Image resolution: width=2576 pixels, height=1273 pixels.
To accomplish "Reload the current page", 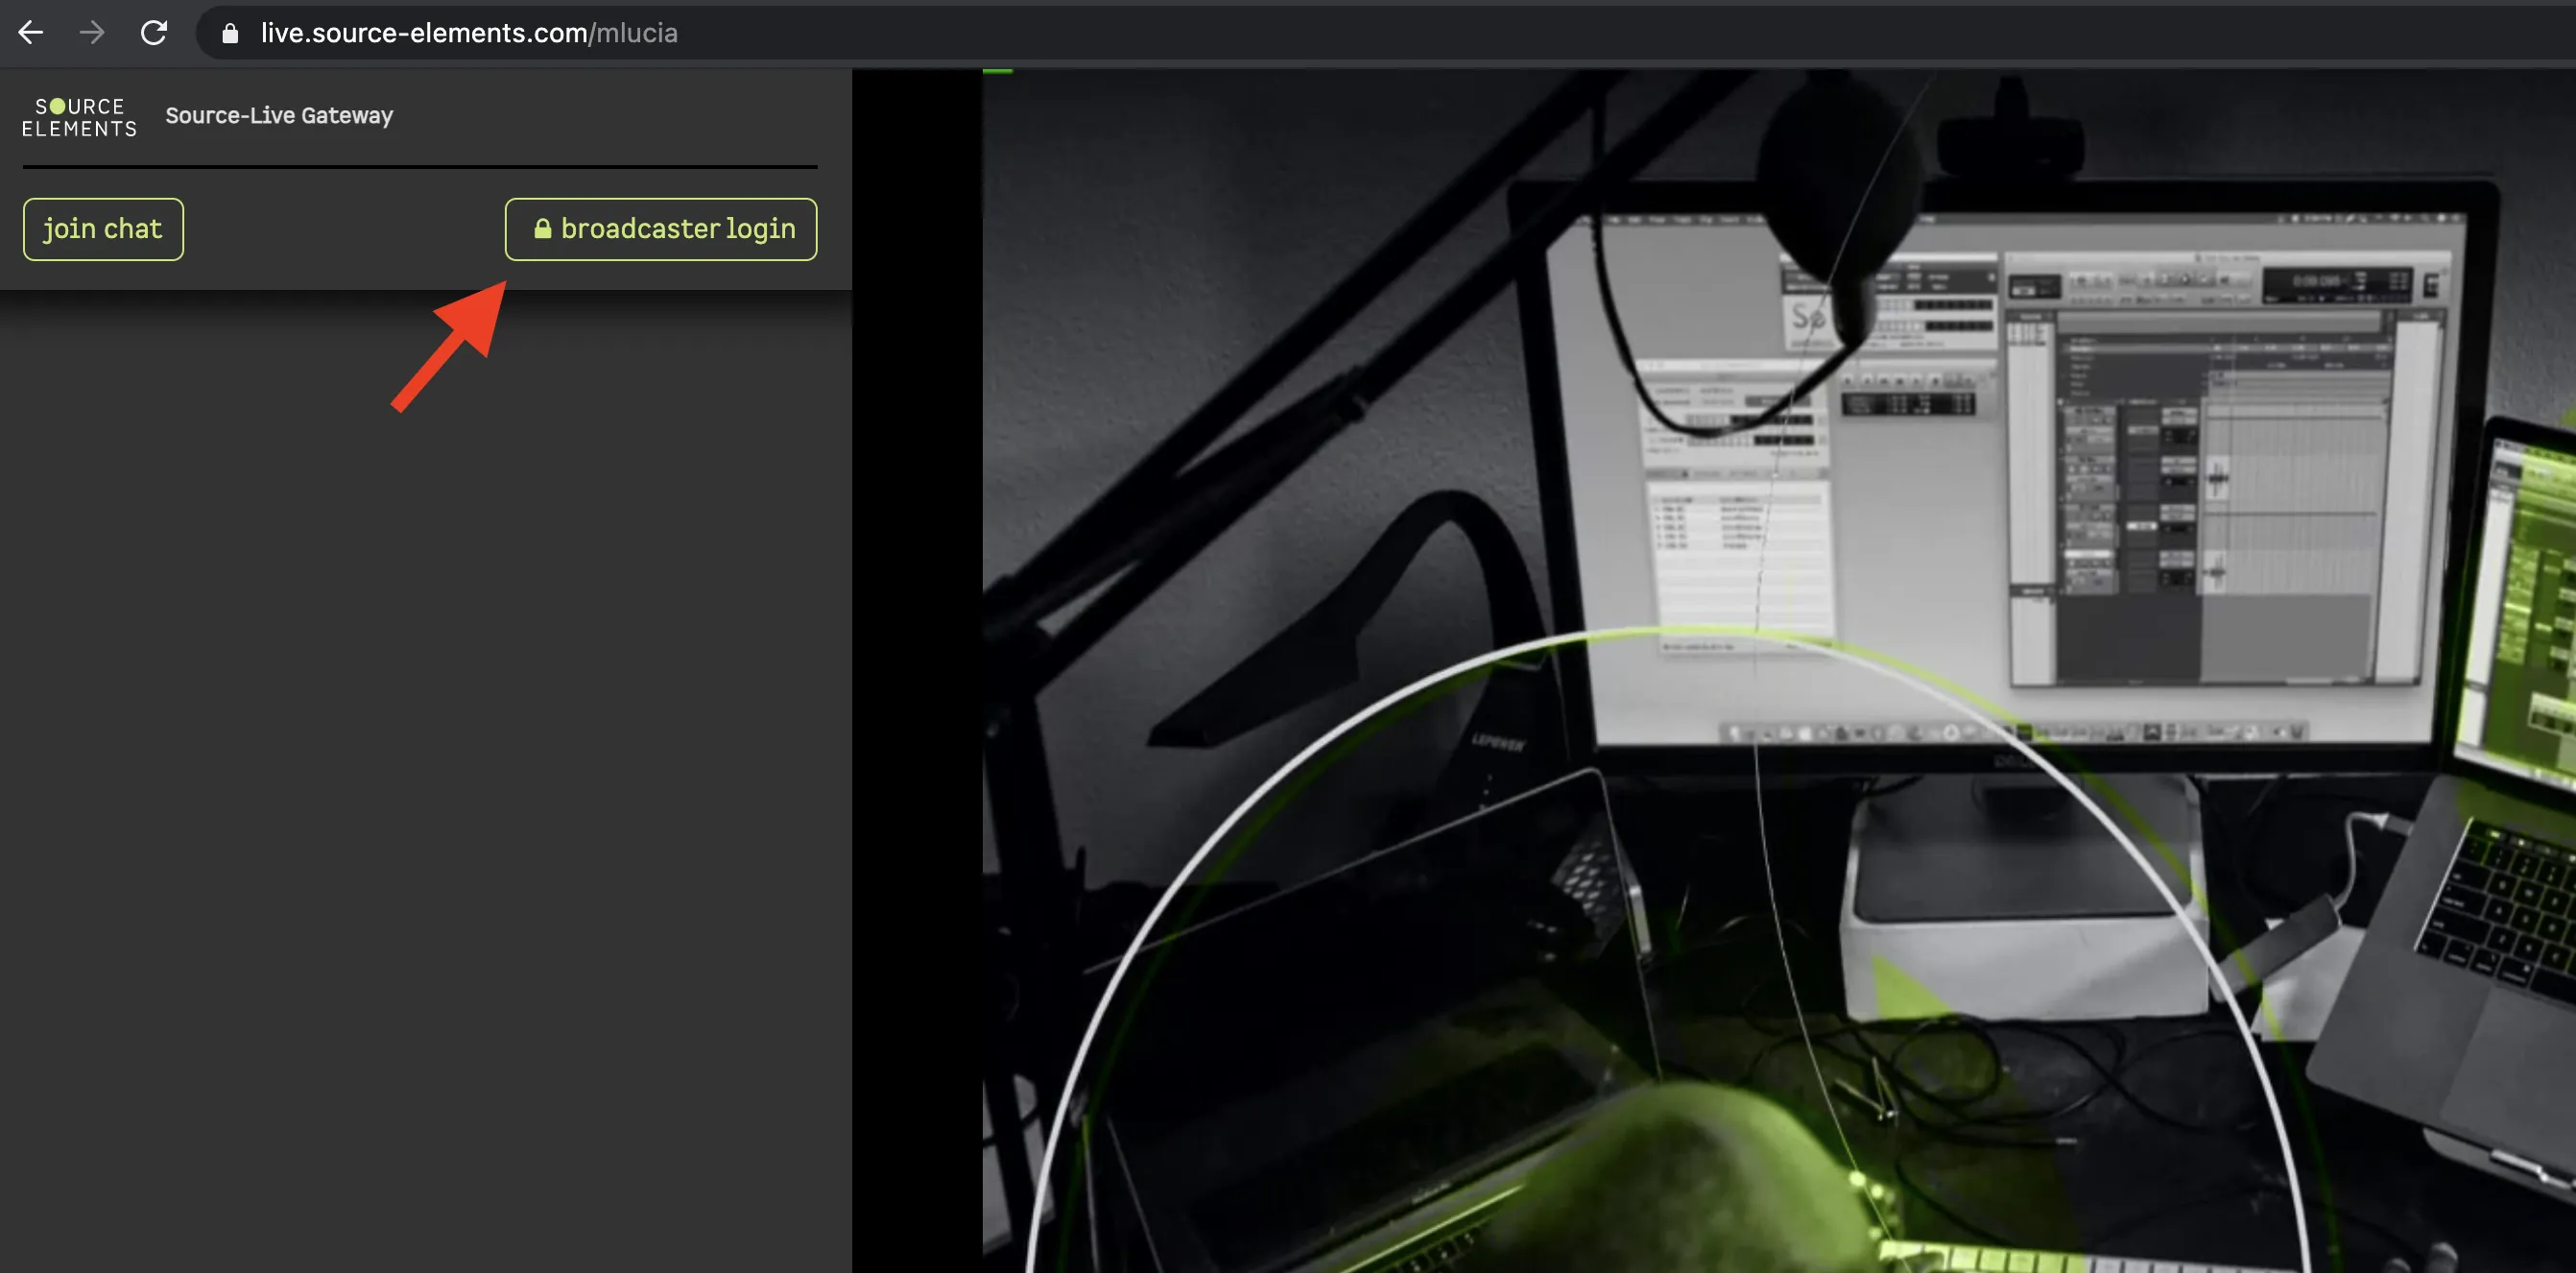I will point(154,33).
